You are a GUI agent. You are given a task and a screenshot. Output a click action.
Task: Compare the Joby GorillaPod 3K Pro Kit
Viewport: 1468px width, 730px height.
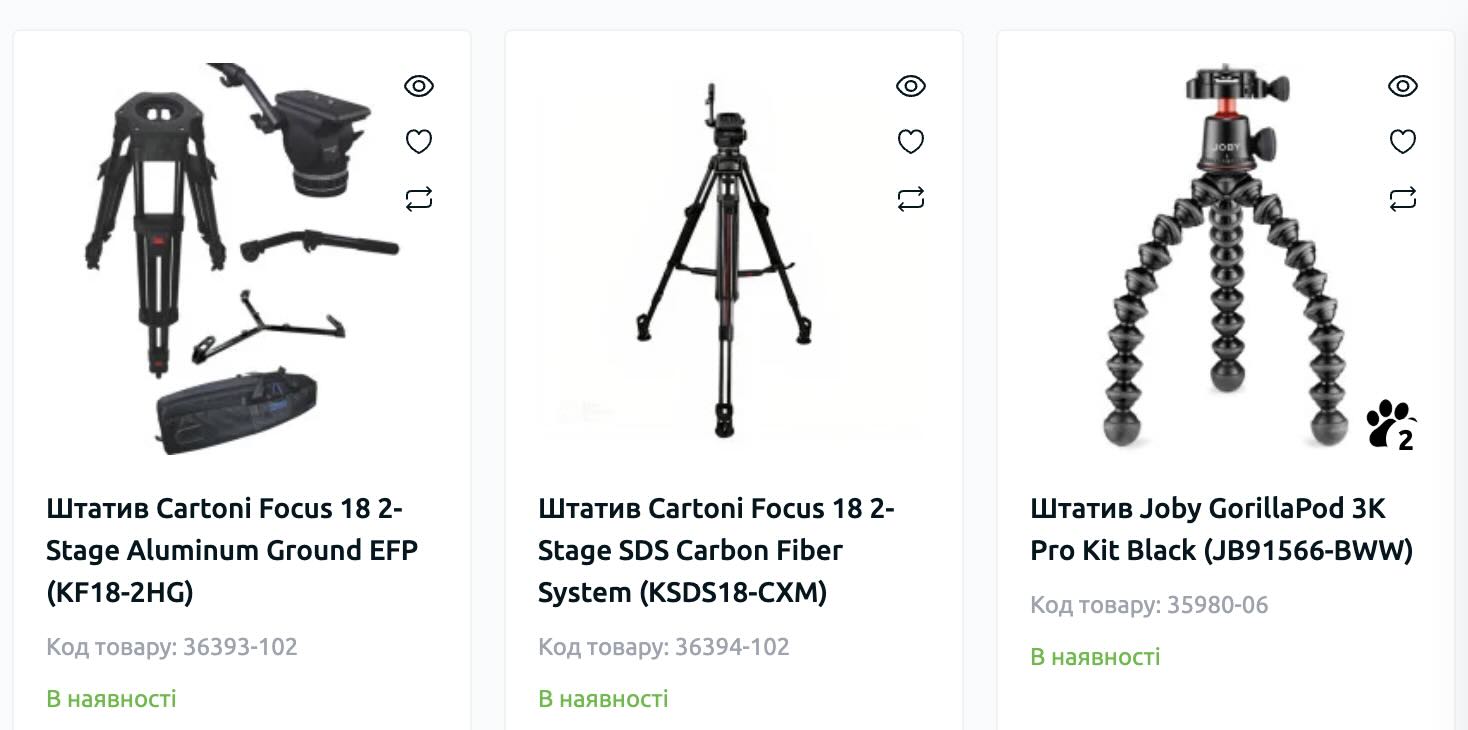tap(1403, 199)
